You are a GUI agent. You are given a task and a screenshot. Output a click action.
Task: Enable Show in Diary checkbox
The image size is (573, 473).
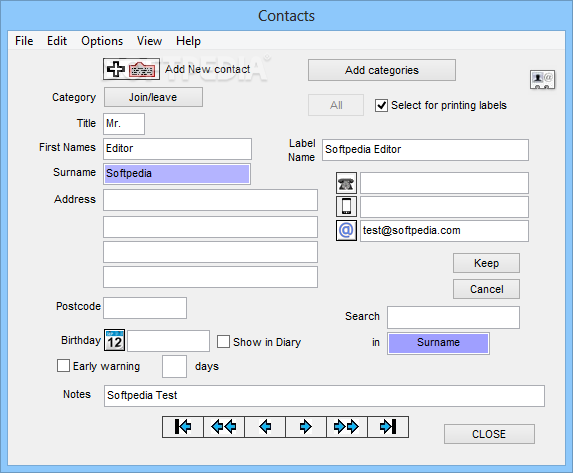coord(223,342)
